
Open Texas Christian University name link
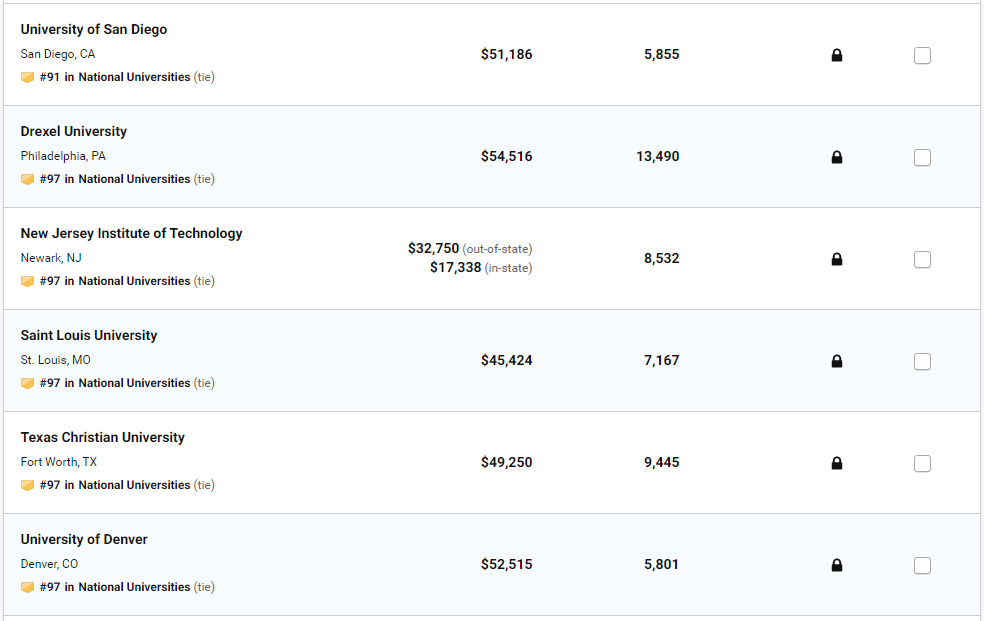click(102, 438)
